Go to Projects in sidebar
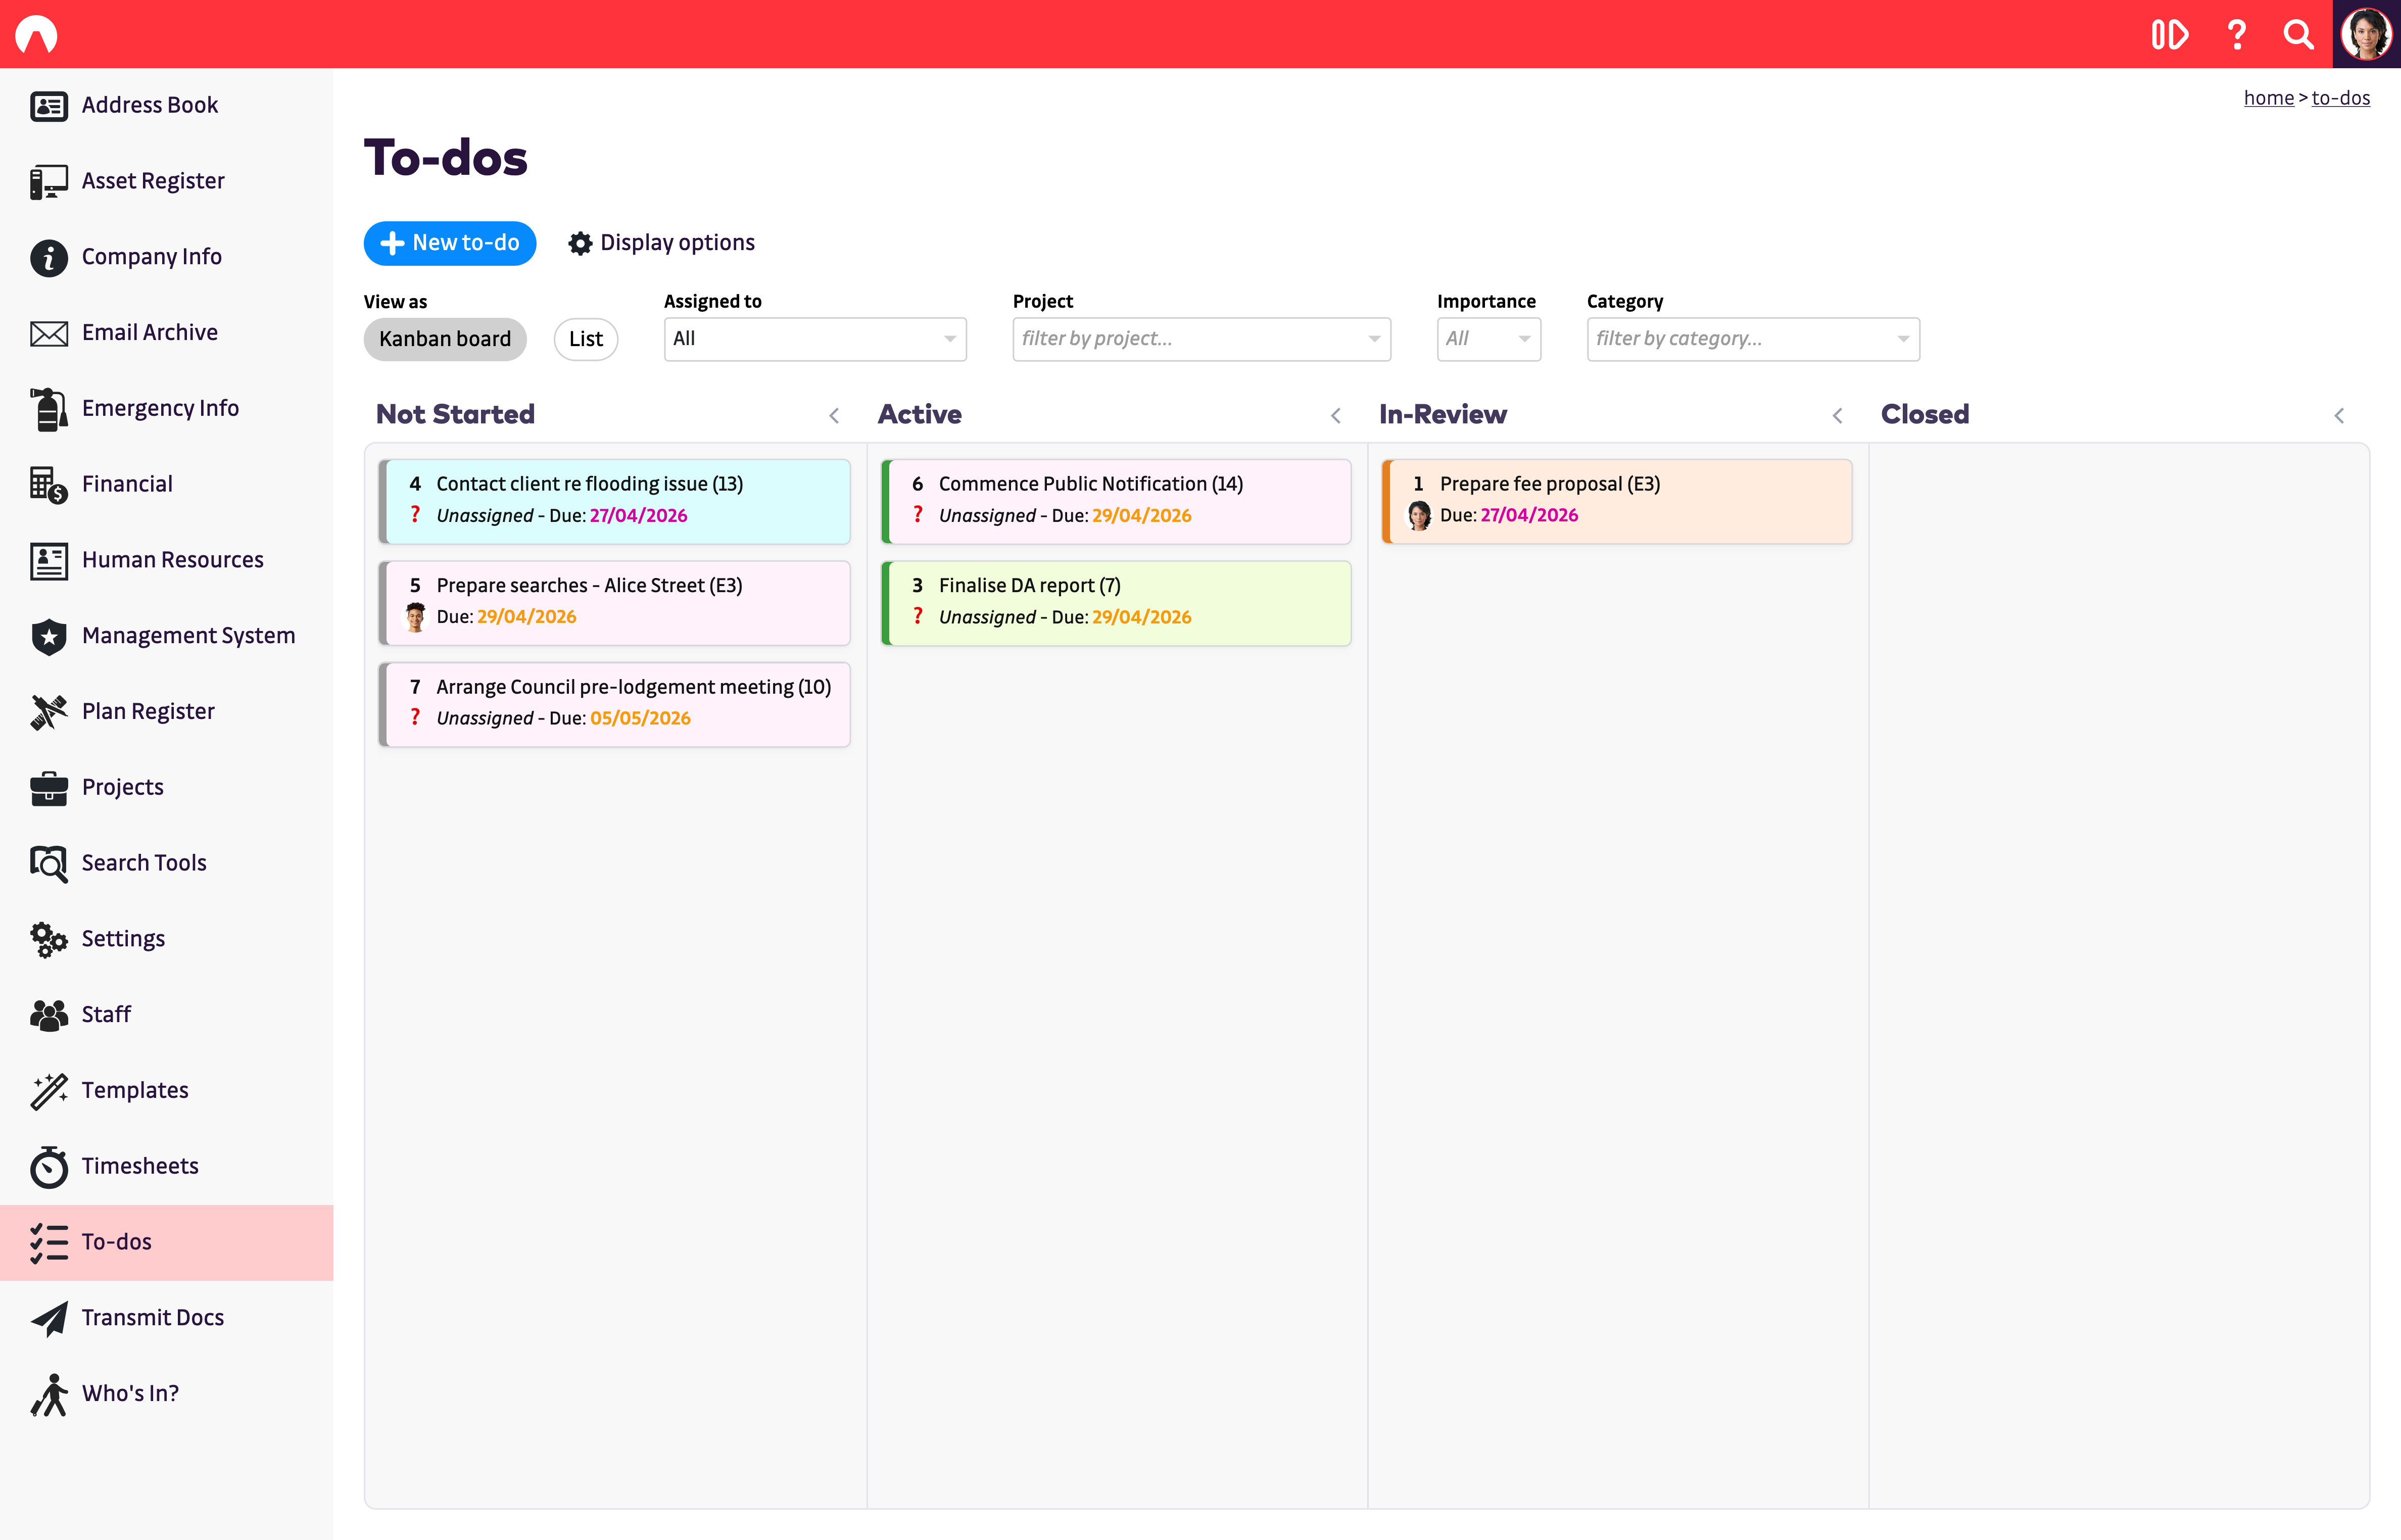The height and width of the screenshot is (1540, 2401). [122, 787]
